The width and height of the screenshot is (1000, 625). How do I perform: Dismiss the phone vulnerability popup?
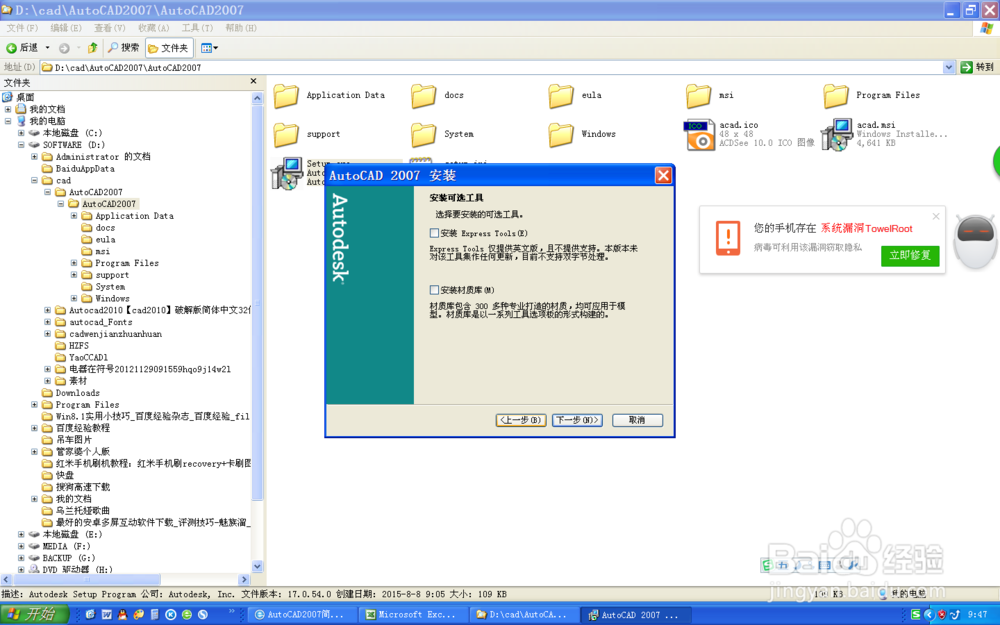click(x=936, y=216)
